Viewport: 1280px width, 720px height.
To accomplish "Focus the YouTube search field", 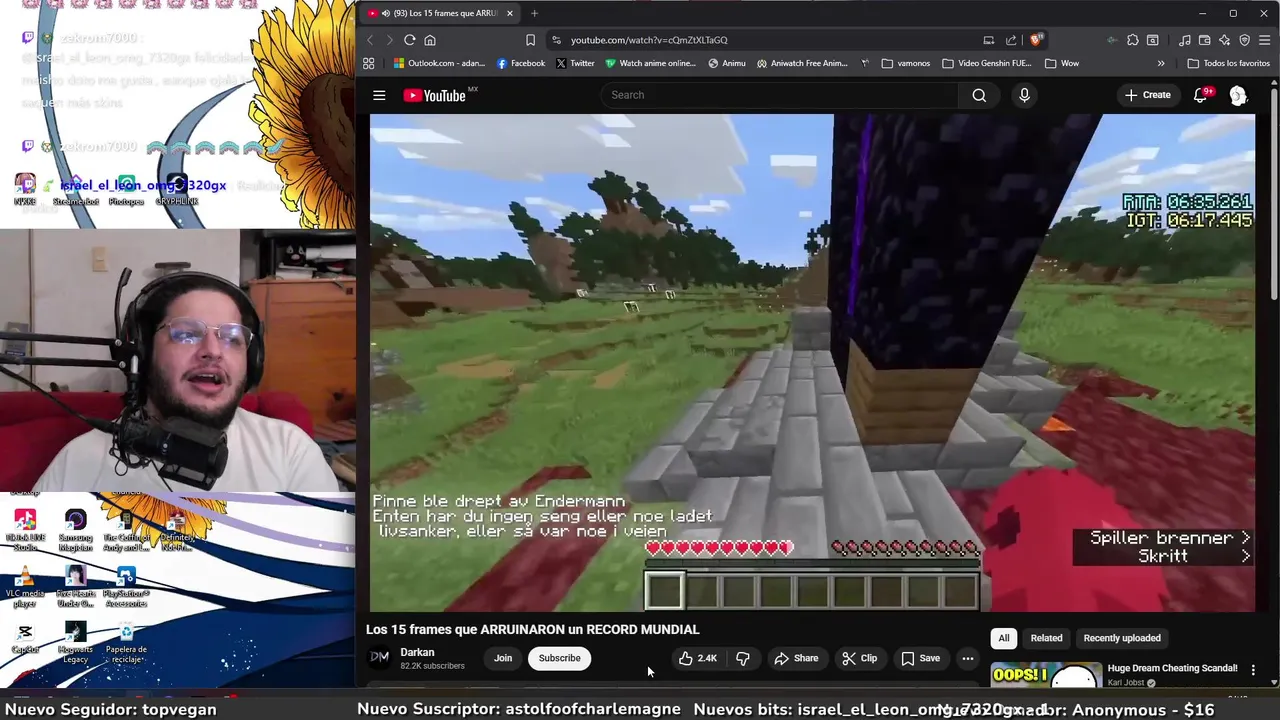I will tap(780, 95).
